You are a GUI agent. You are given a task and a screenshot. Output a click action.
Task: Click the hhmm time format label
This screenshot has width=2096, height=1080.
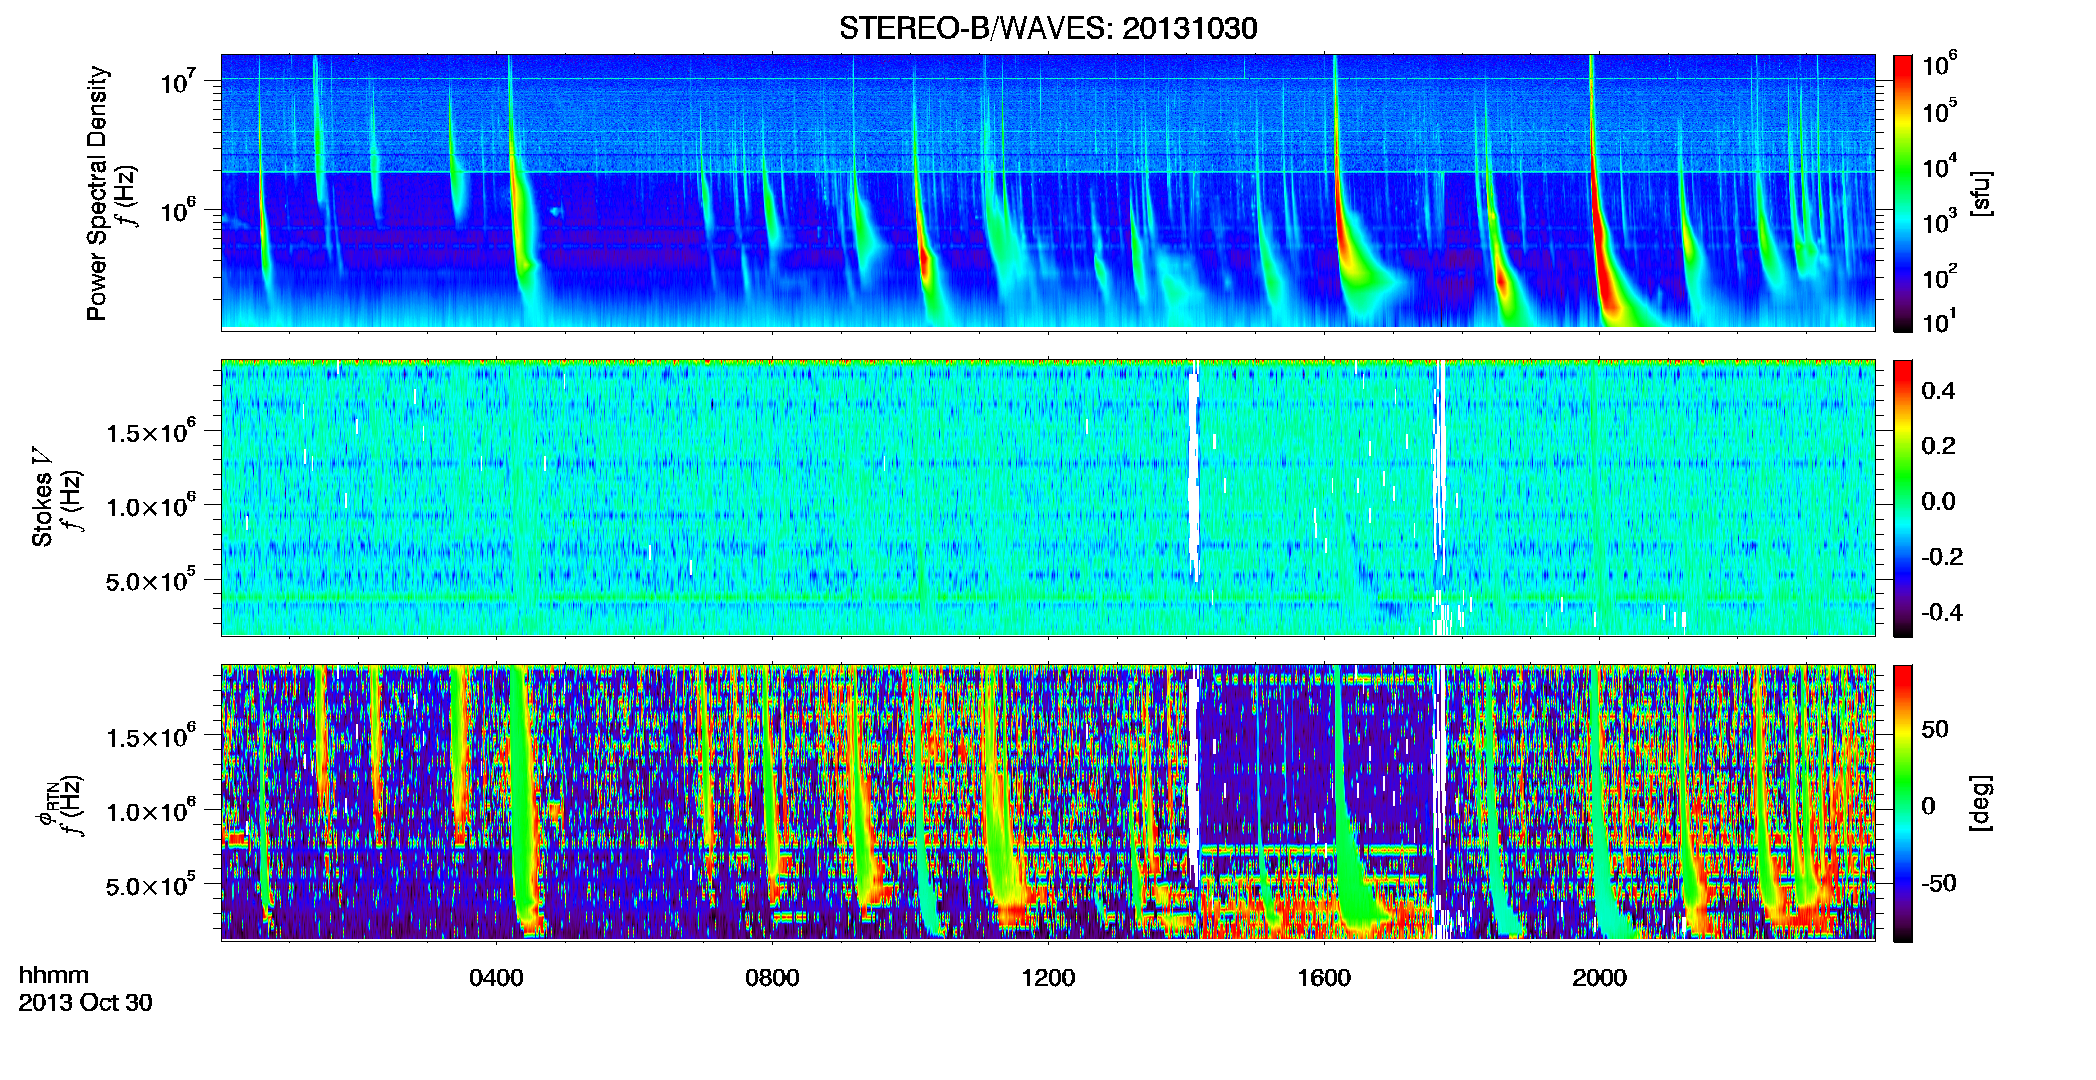coord(54,975)
